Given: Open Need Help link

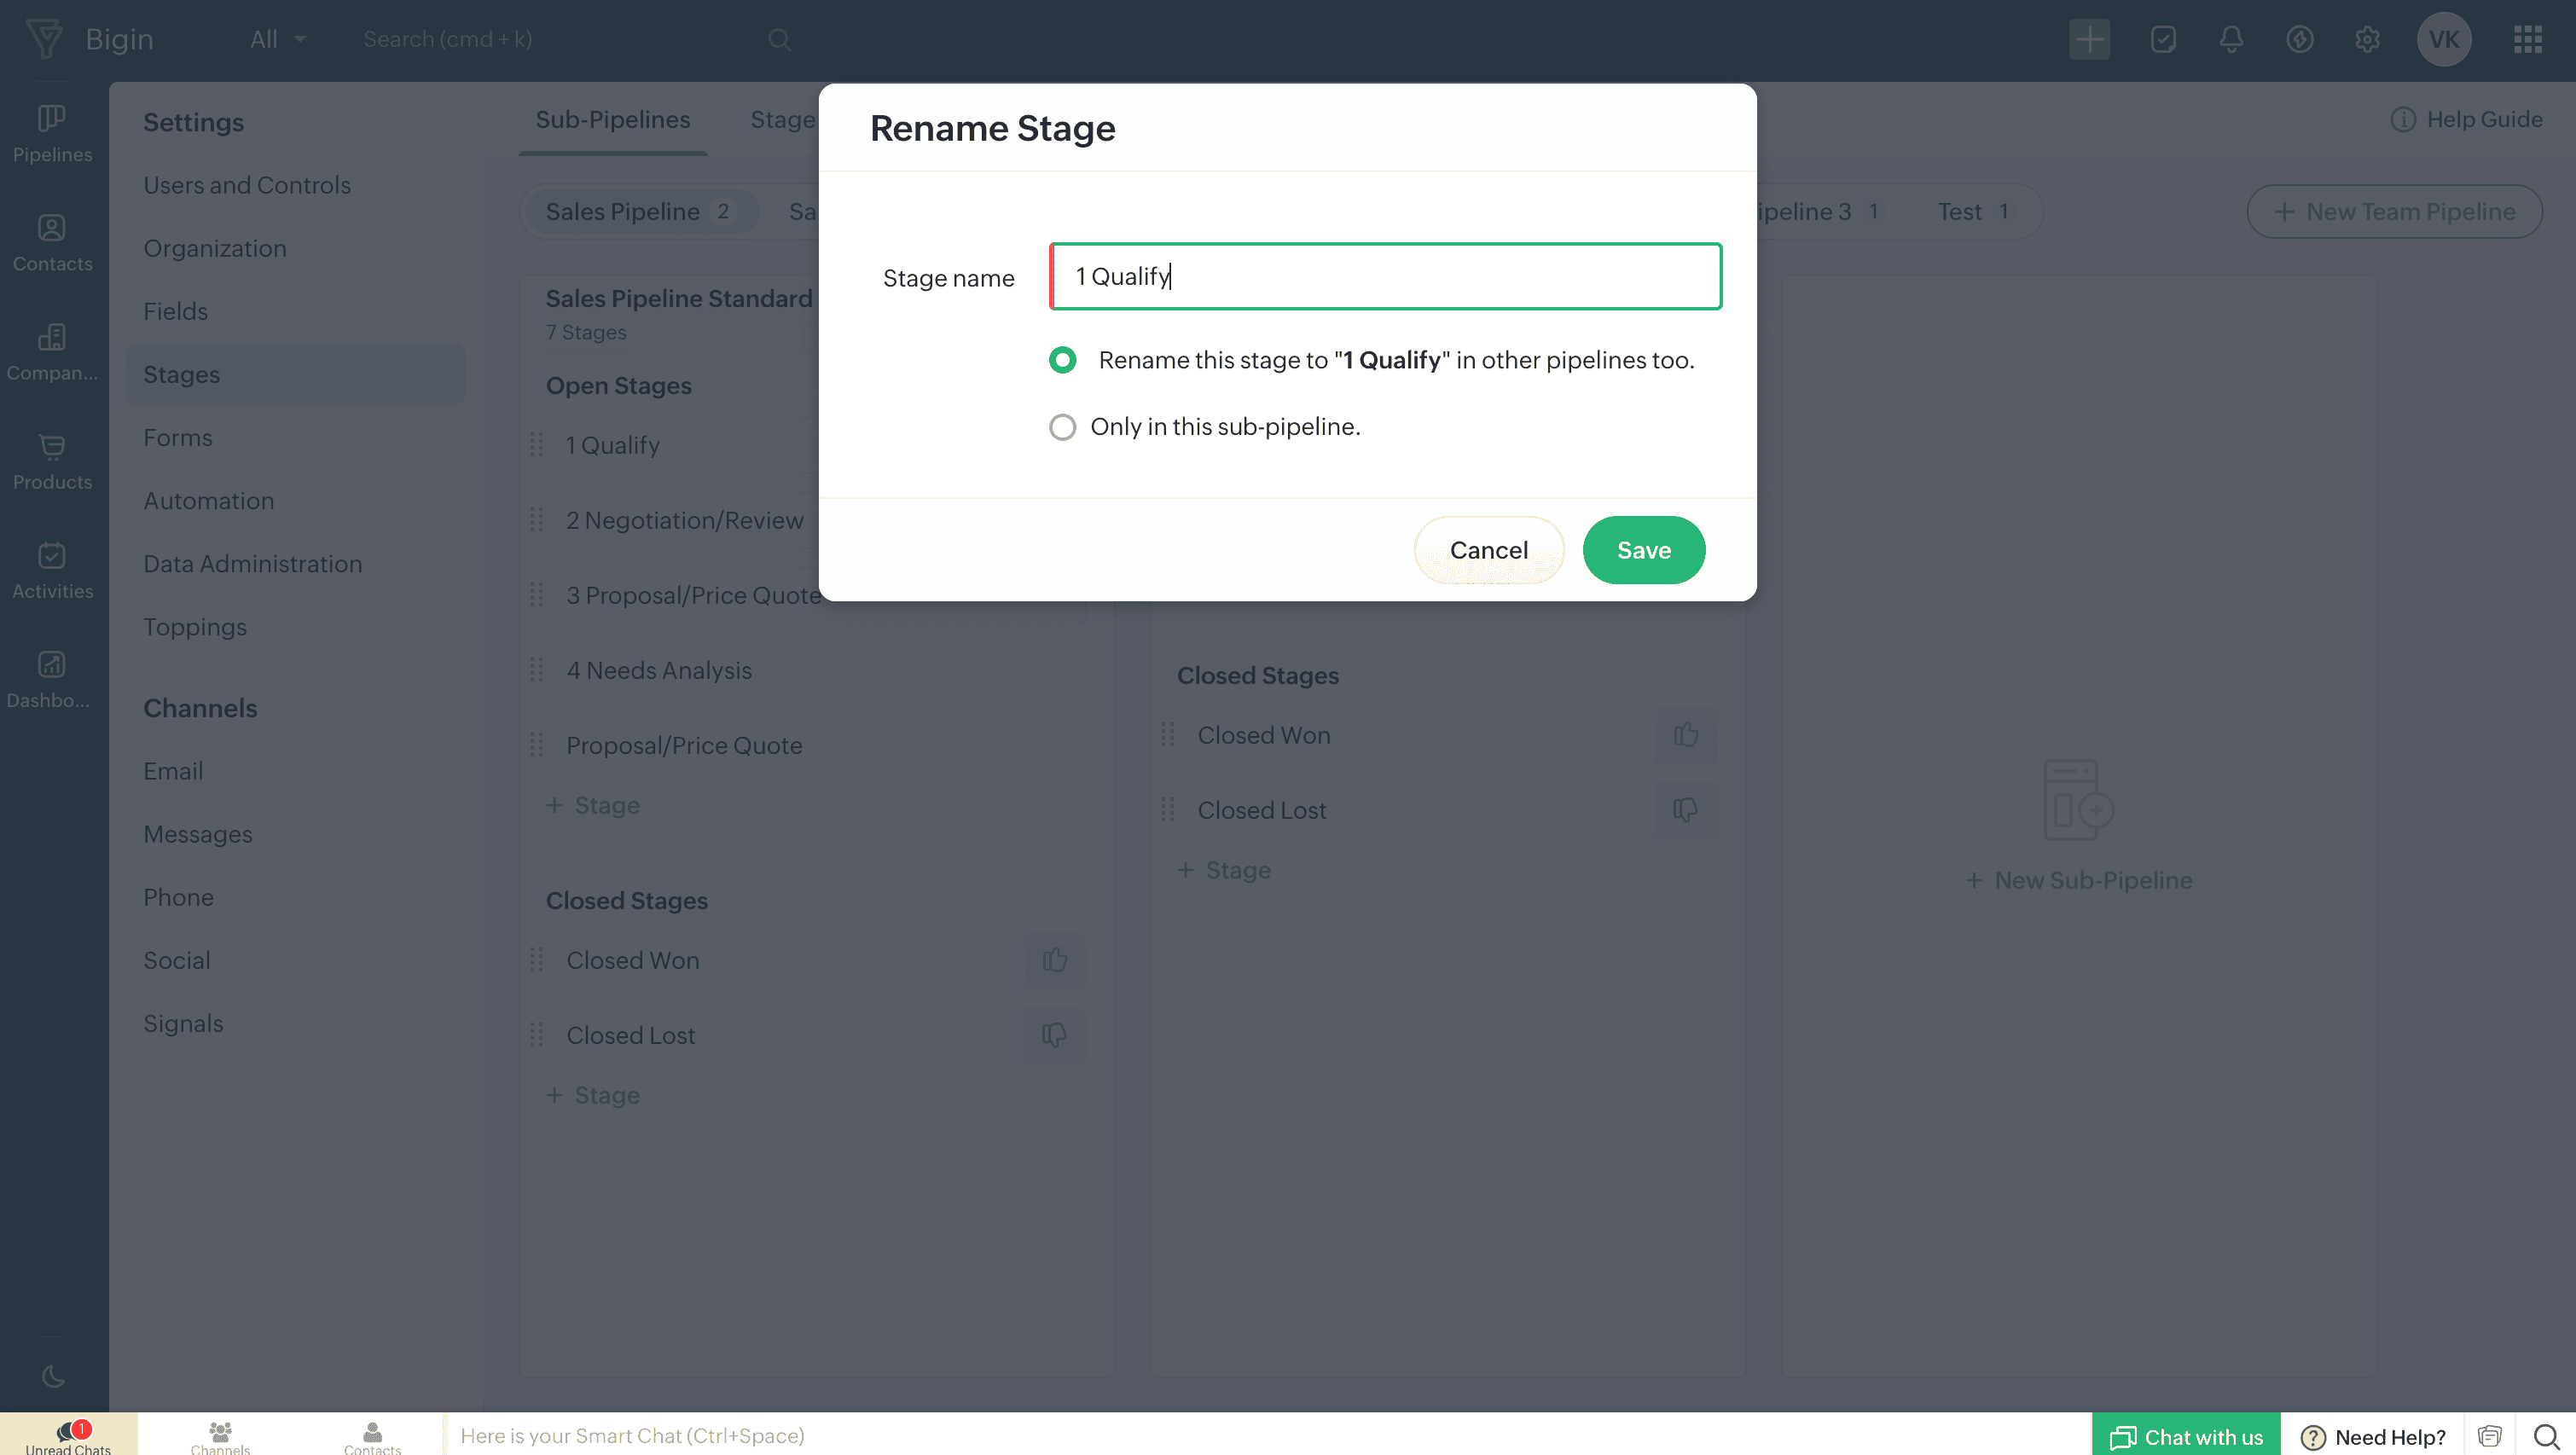Looking at the screenshot, I should 2373,1436.
